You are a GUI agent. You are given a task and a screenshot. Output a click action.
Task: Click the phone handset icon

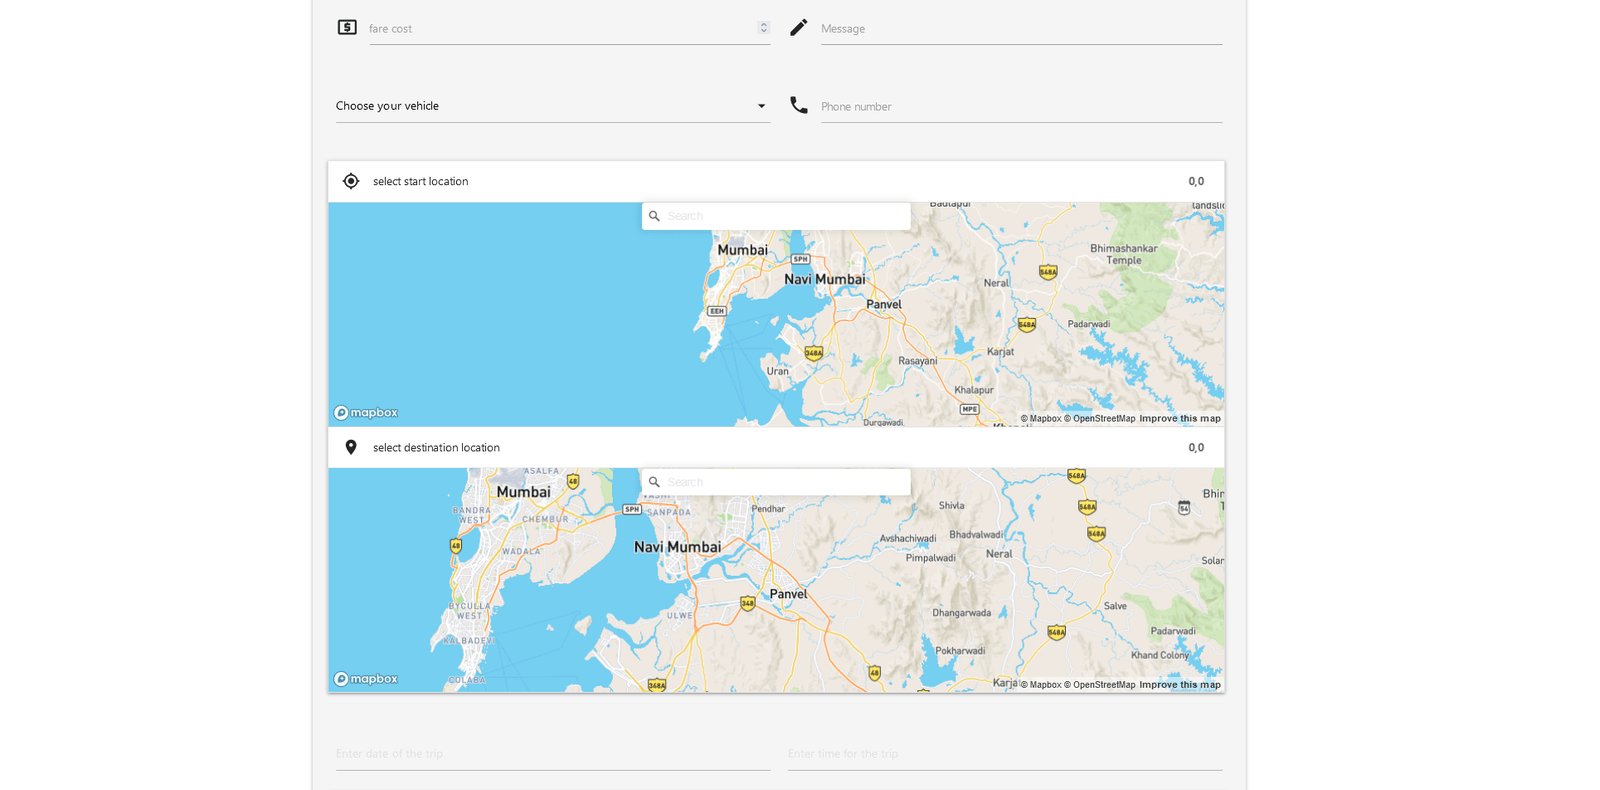(798, 105)
